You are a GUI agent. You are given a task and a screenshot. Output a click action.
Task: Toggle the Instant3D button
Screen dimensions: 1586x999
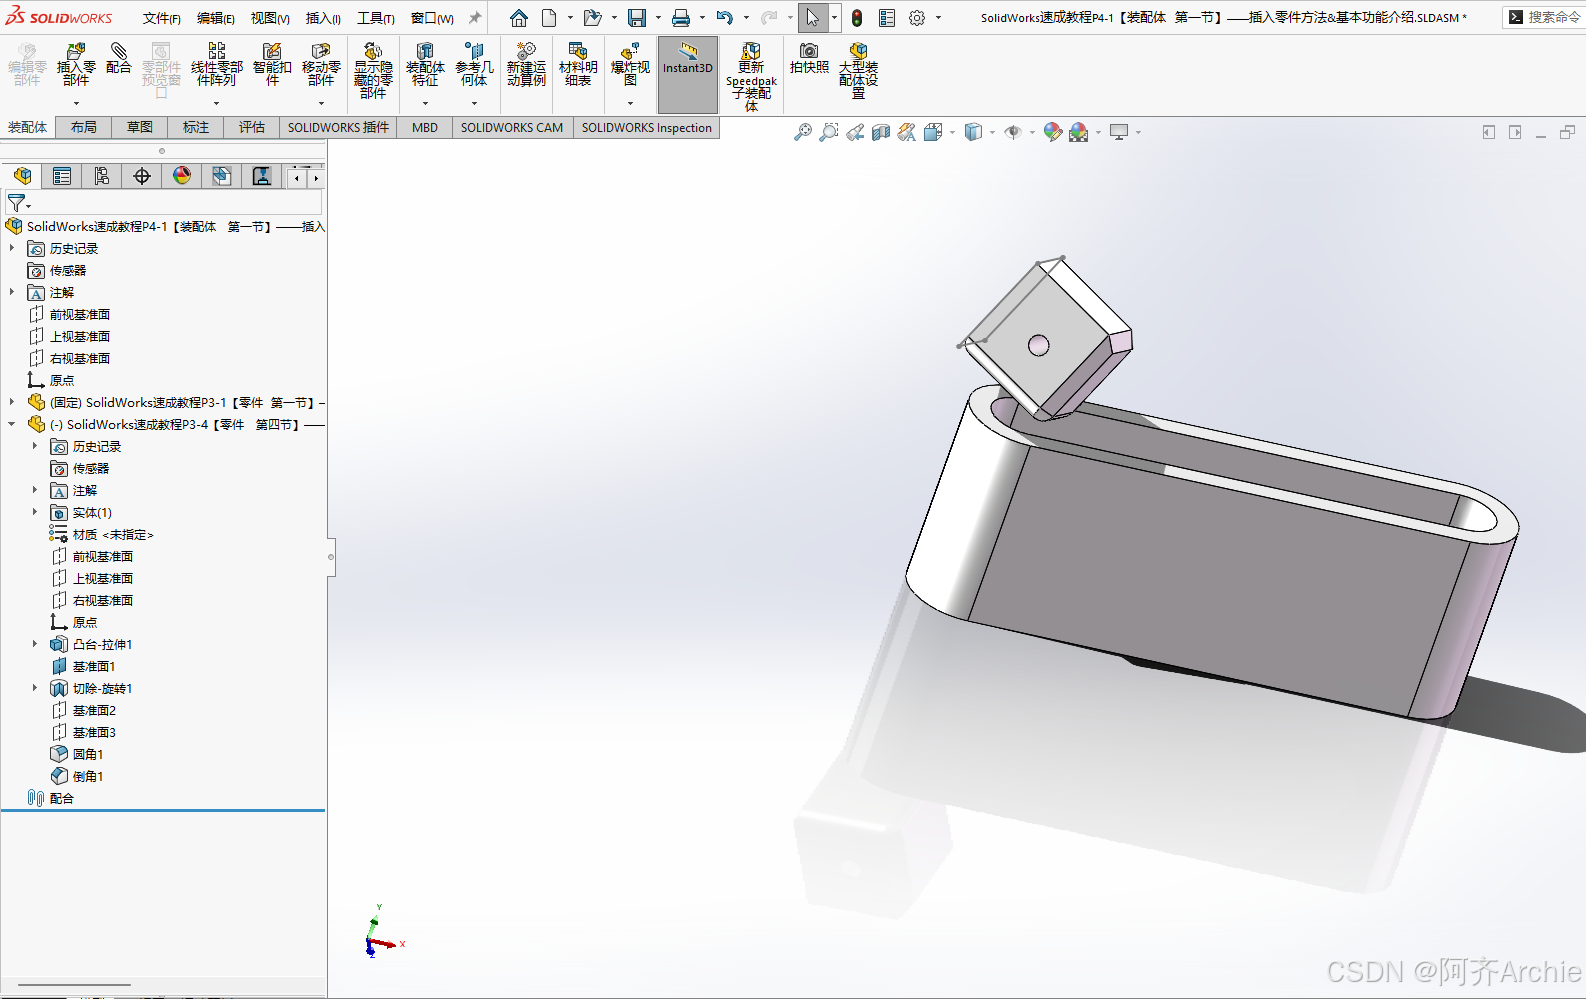(688, 75)
